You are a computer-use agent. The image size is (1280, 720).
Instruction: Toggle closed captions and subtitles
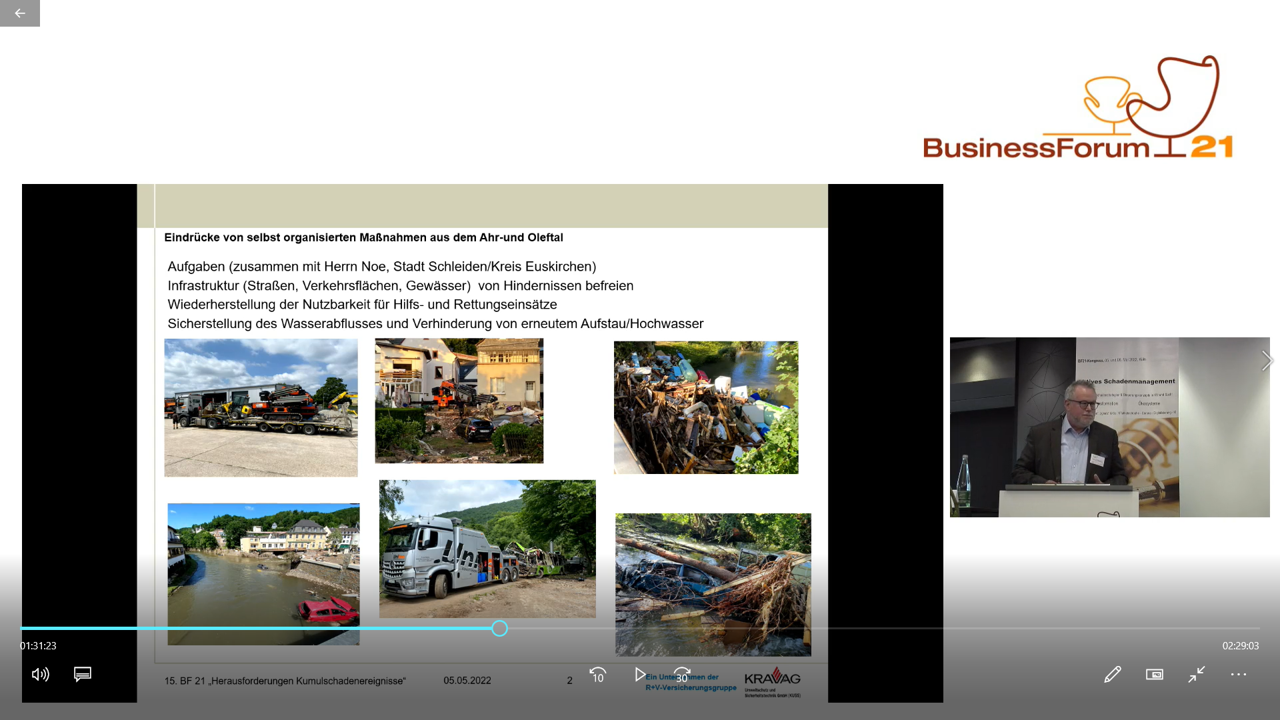[83, 674]
